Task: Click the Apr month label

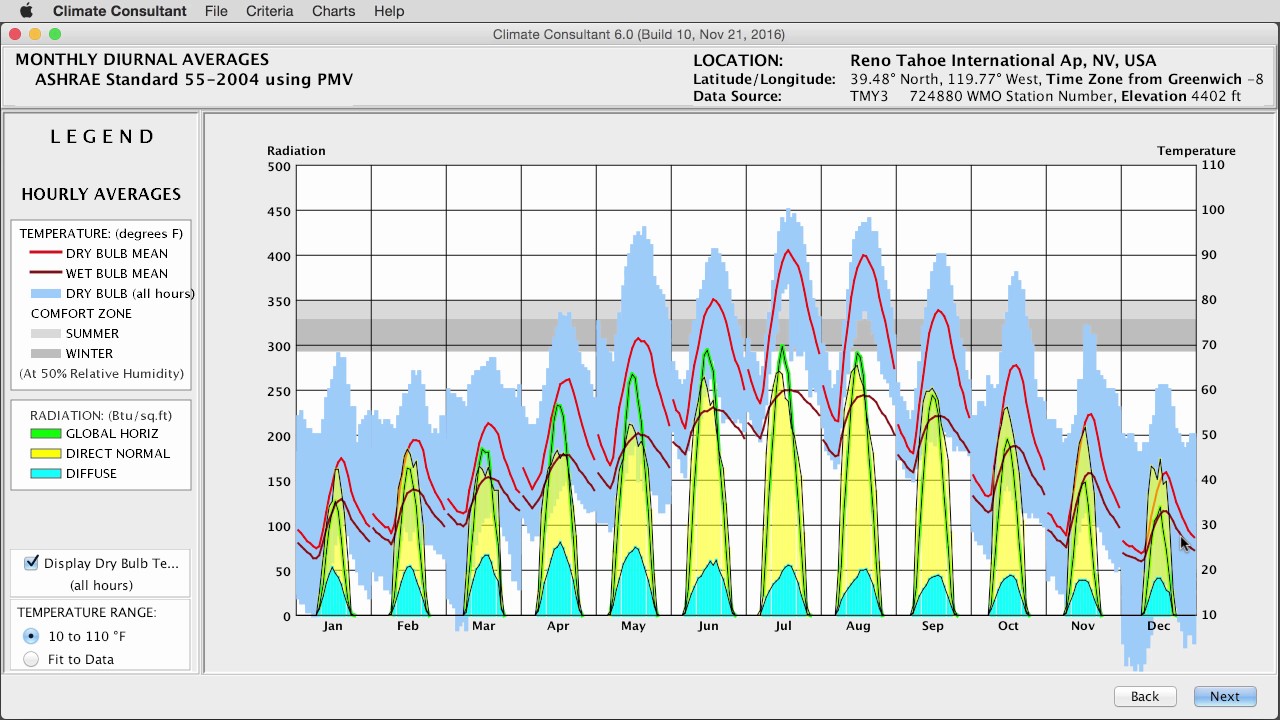Action: click(x=558, y=626)
